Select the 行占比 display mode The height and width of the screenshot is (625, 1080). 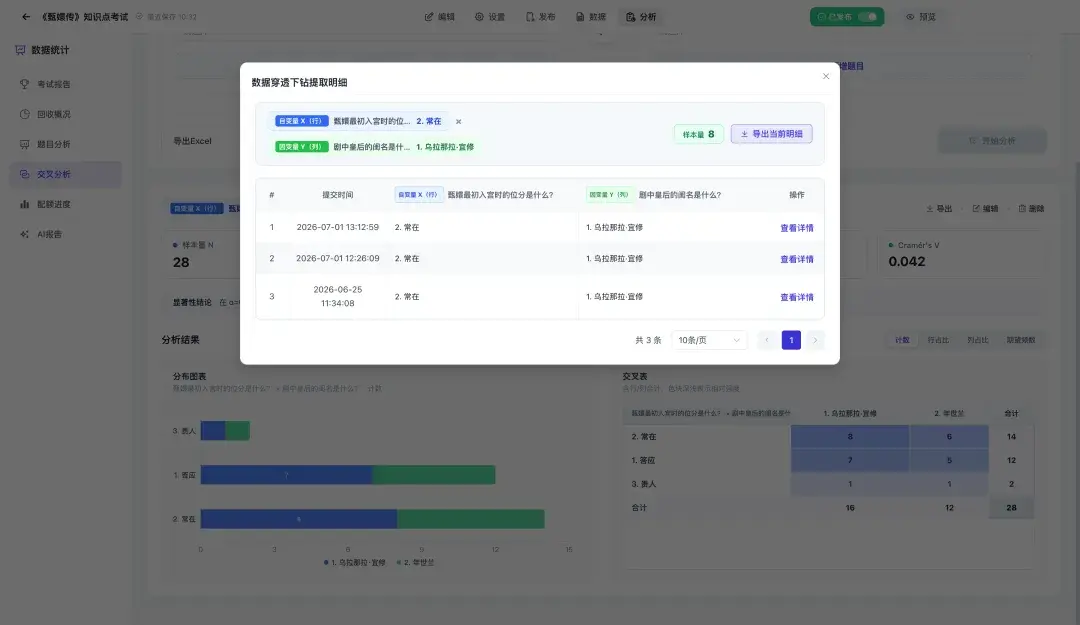click(938, 340)
